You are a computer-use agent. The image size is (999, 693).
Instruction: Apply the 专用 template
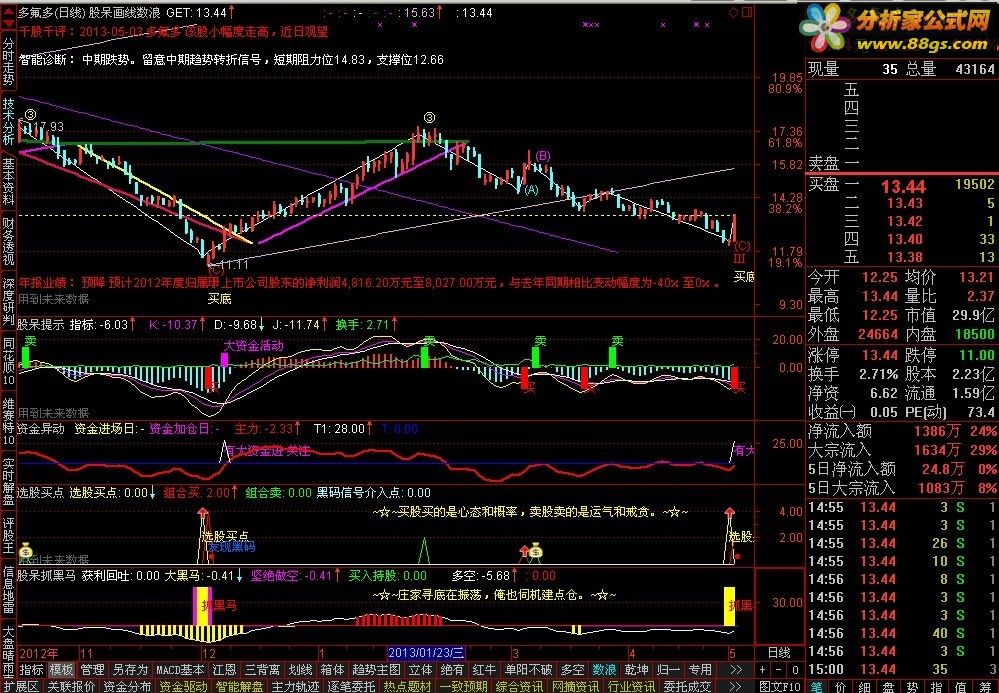[700, 669]
